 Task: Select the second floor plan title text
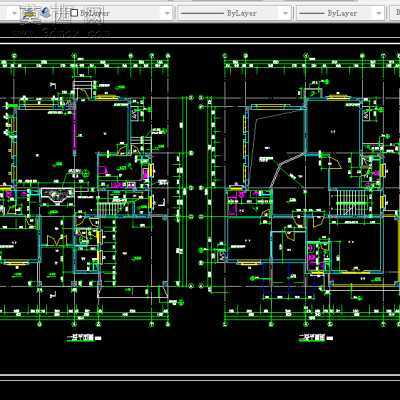point(312,338)
